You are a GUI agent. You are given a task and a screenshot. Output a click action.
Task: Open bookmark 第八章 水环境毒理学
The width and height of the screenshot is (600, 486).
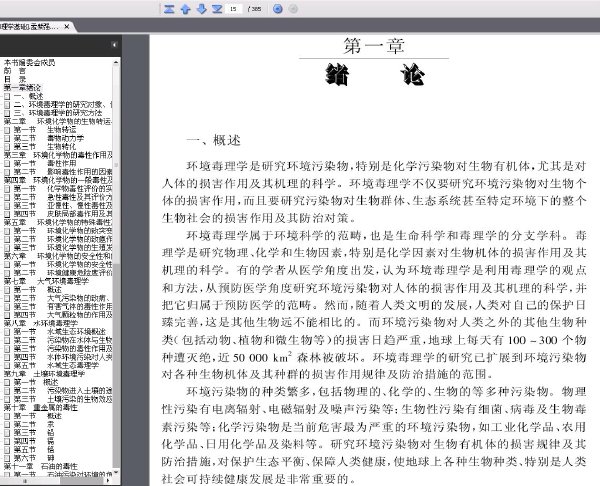pyautogui.click(x=41, y=323)
